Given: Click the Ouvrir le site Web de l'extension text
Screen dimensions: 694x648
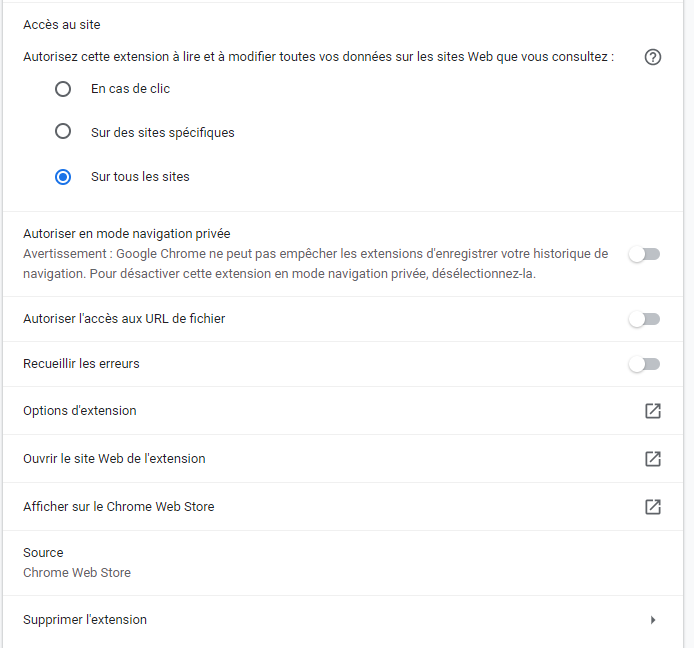Looking at the screenshot, I should pyautogui.click(x=114, y=459).
